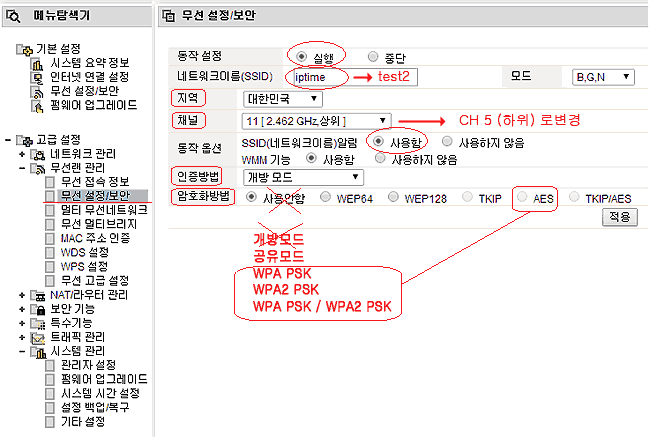This screenshot has width=650, height=437.
Task: Click the WDS 설정 page icon
Action: 50,253
